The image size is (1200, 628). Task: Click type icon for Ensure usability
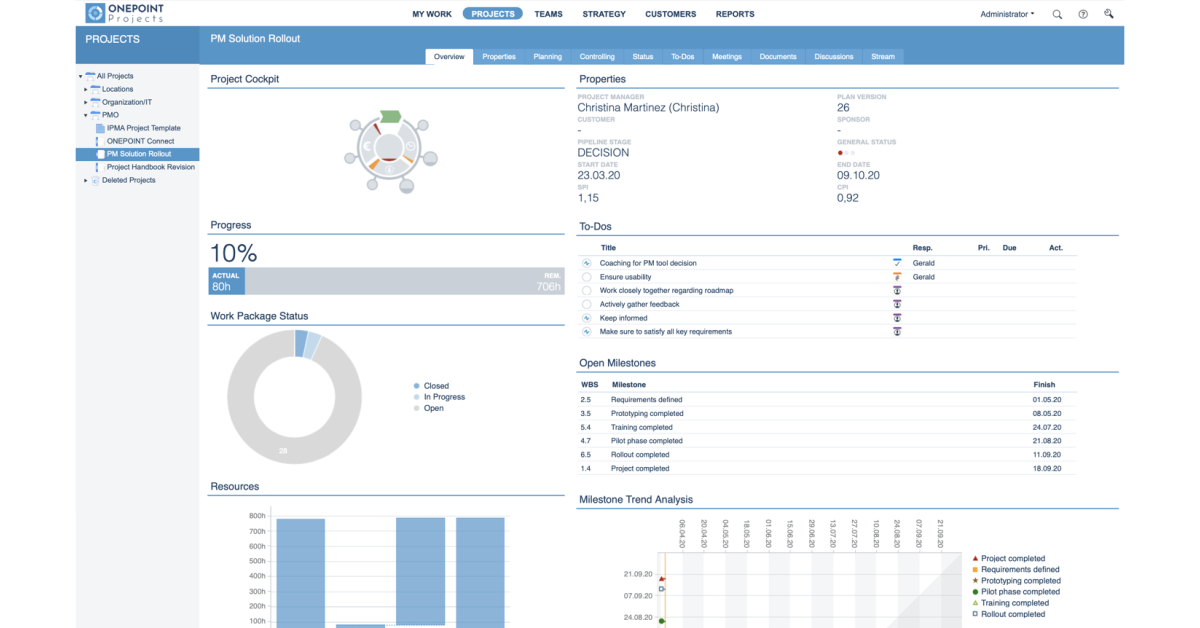point(897,277)
